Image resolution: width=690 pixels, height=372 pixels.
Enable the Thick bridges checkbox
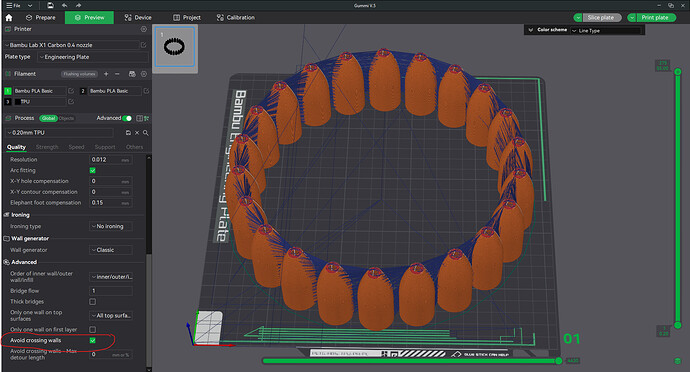tap(92, 302)
